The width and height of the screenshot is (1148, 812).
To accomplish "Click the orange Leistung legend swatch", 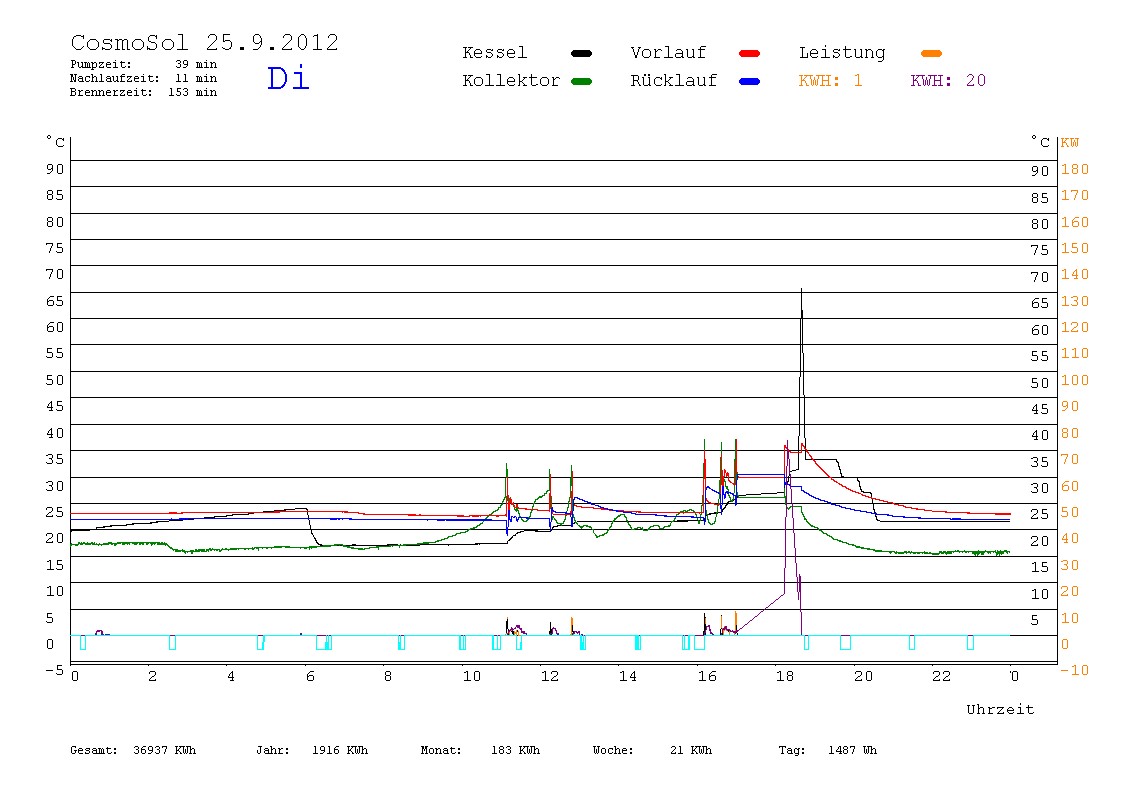I will [931, 53].
